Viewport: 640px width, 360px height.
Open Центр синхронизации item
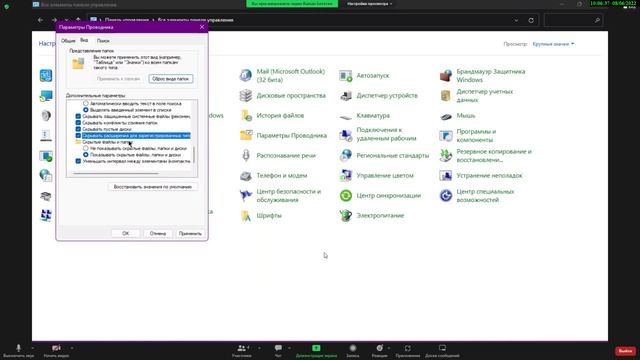pos(380,196)
